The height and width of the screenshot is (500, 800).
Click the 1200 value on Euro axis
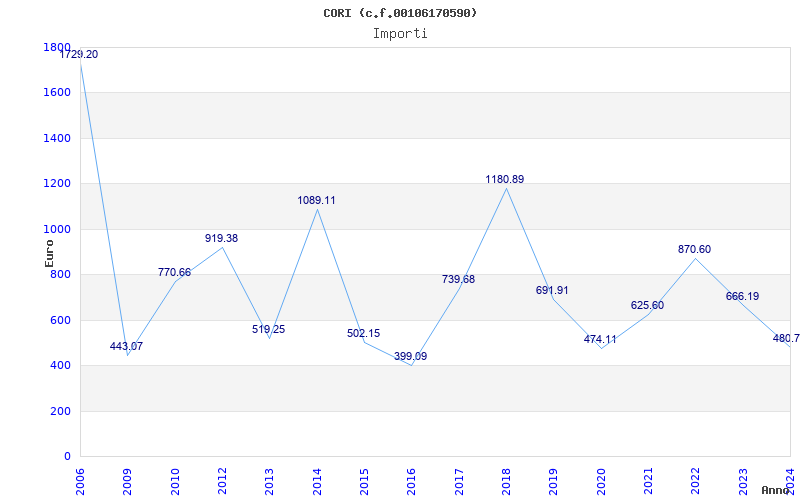pyautogui.click(x=57, y=184)
